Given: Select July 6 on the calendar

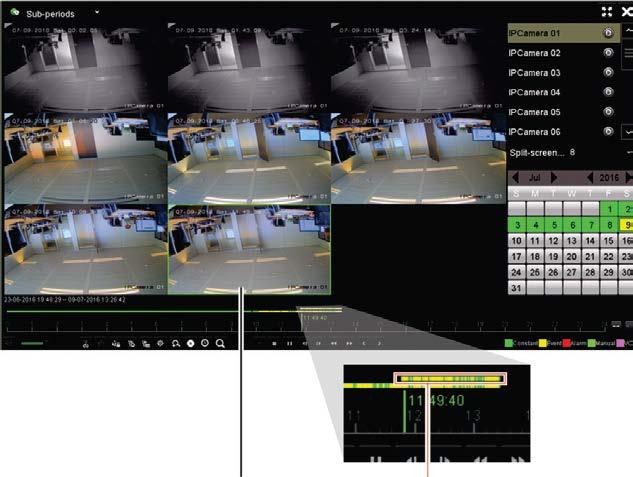Looking at the screenshot, I should click(x=572, y=225).
